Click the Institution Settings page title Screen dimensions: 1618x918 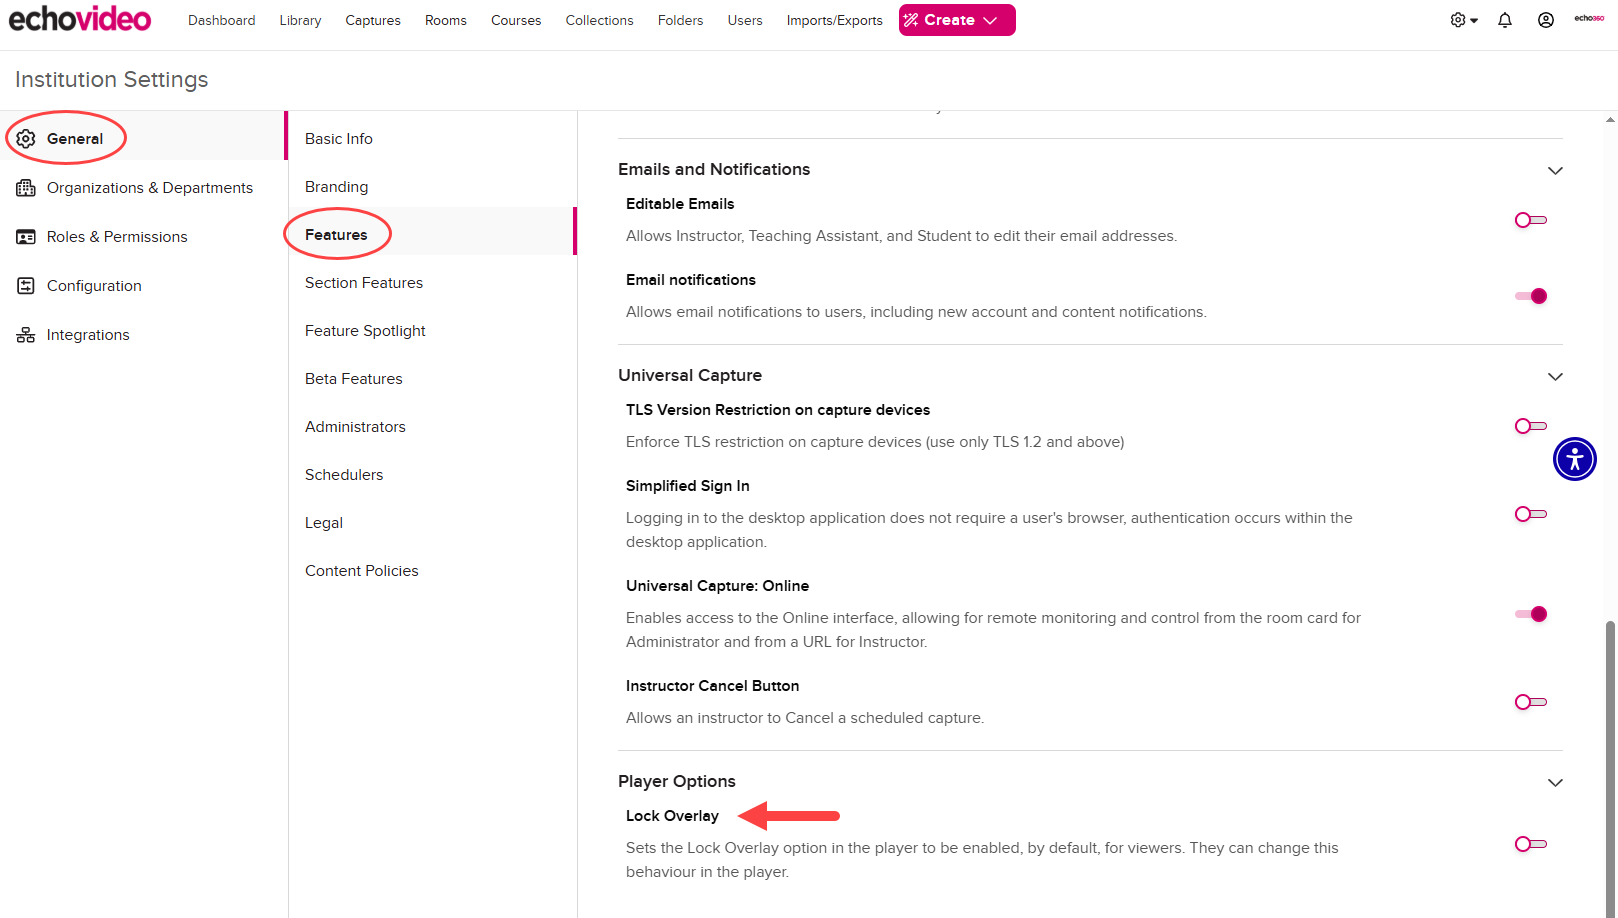(112, 79)
